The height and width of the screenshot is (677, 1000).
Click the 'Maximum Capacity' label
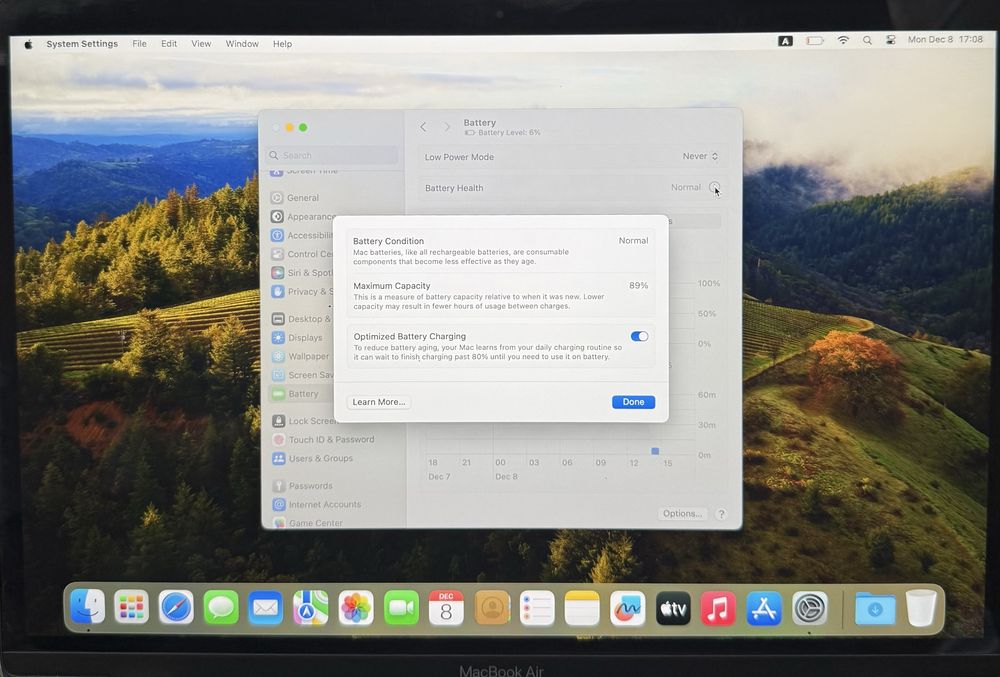pos(392,286)
